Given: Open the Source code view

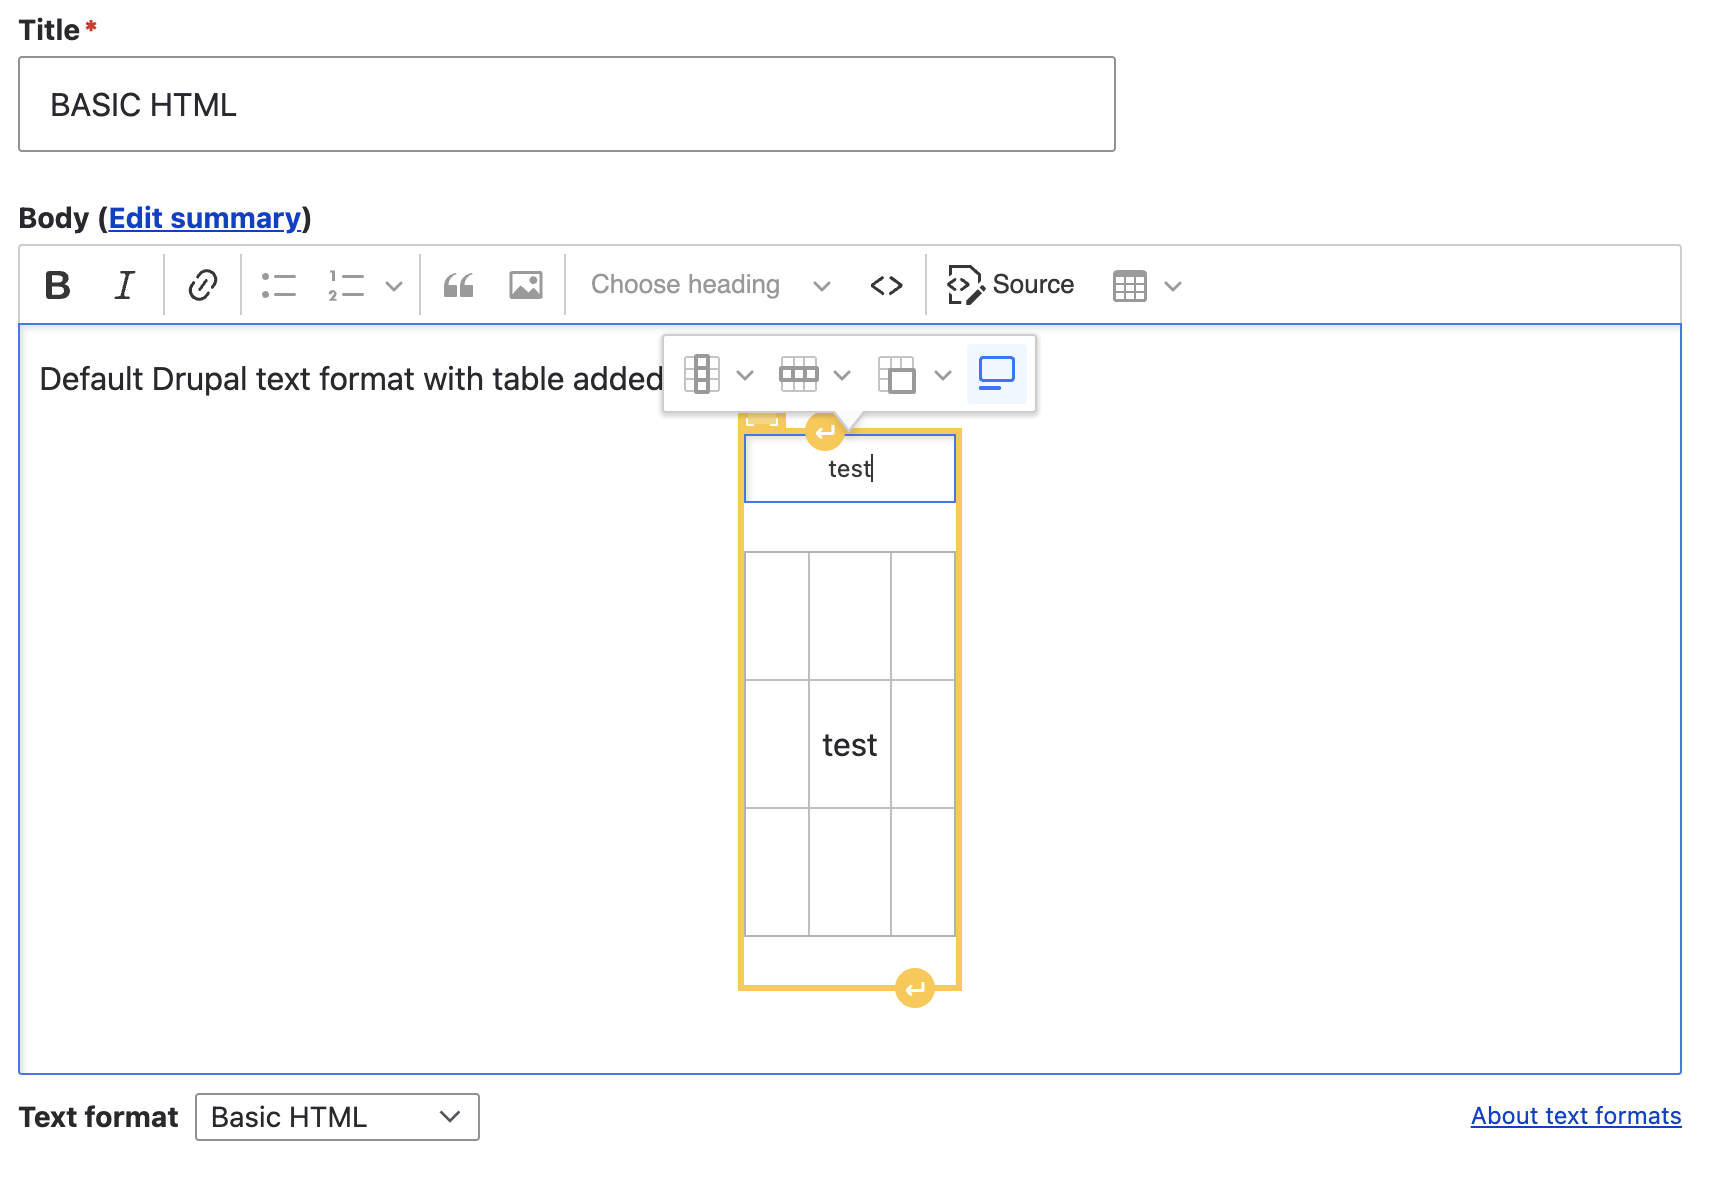Looking at the screenshot, I should click(1010, 285).
